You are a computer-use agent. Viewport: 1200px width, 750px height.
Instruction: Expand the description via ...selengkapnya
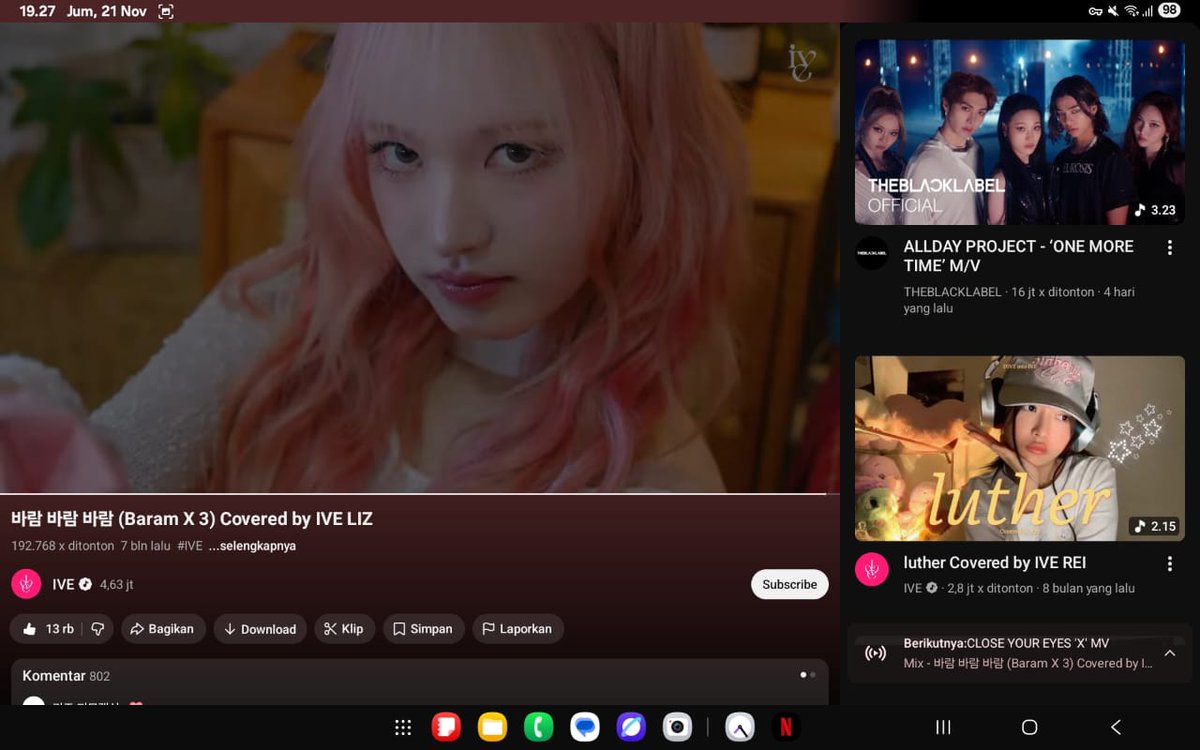(x=252, y=546)
